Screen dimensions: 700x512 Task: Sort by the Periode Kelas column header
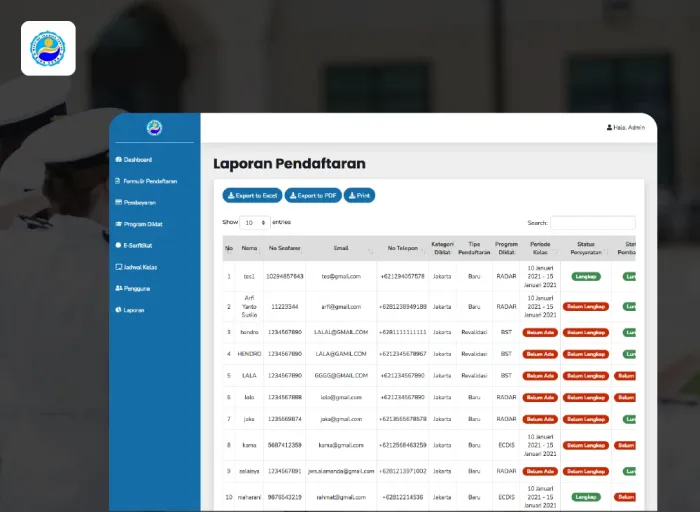[540, 248]
